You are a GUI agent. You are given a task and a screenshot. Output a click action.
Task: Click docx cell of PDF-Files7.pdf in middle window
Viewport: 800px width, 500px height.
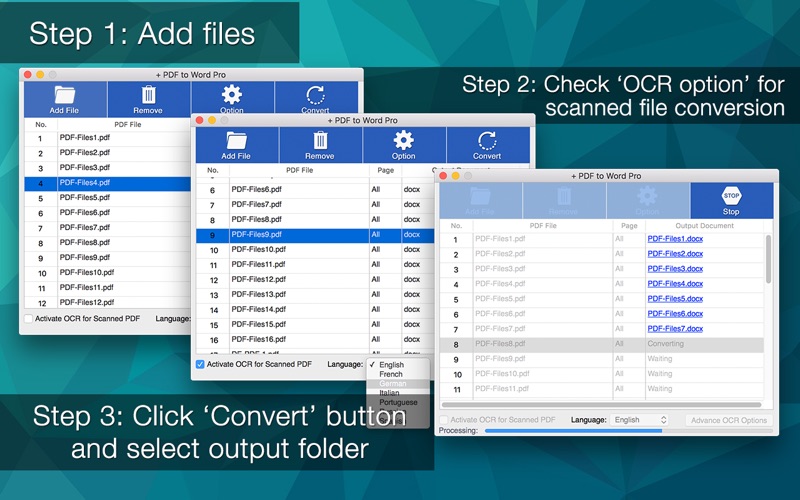coord(412,205)
